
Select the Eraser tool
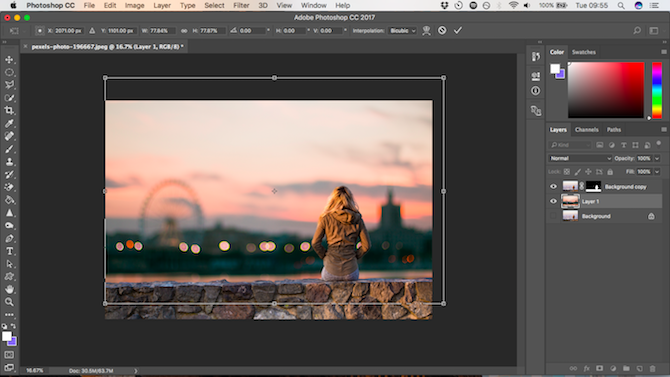(9, 187)
